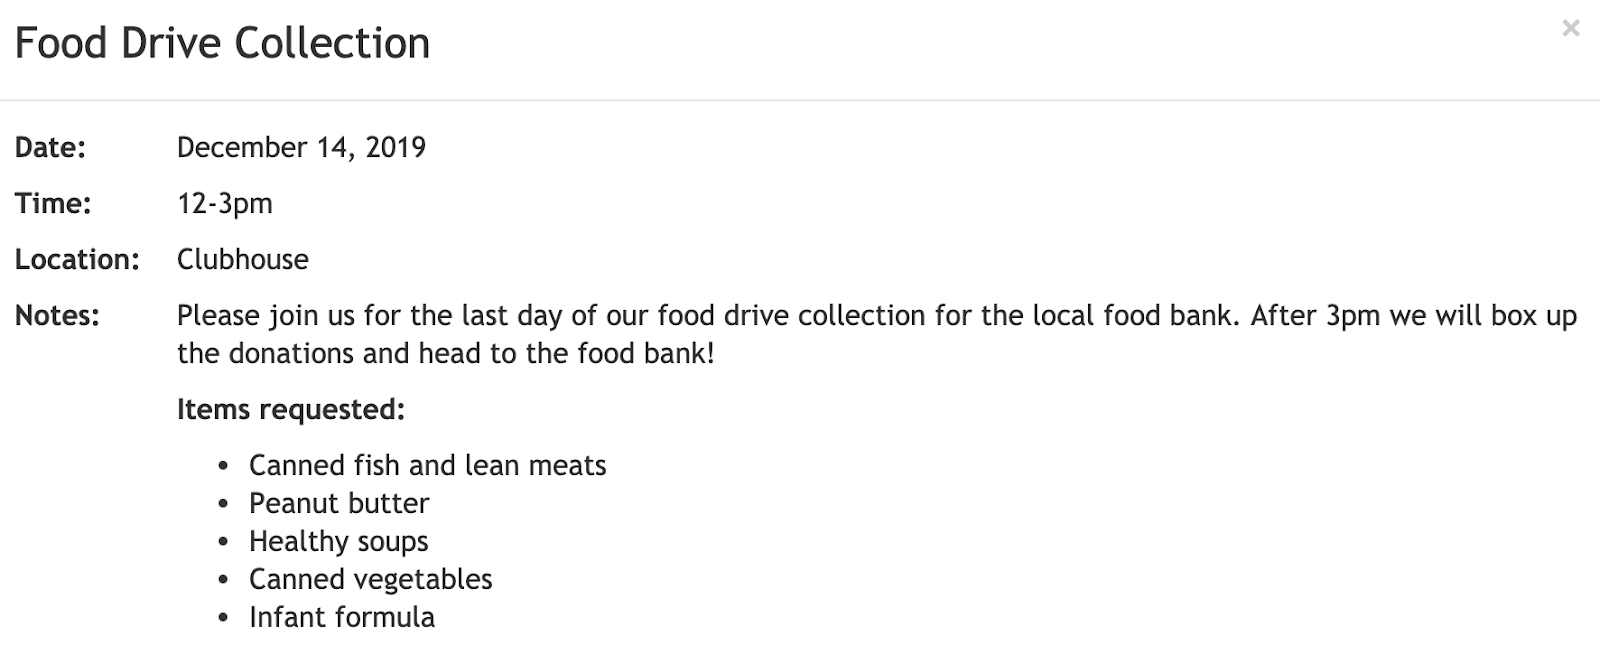
Task: Click the bullet before Peanut butter
Action: tap(224, 504)
